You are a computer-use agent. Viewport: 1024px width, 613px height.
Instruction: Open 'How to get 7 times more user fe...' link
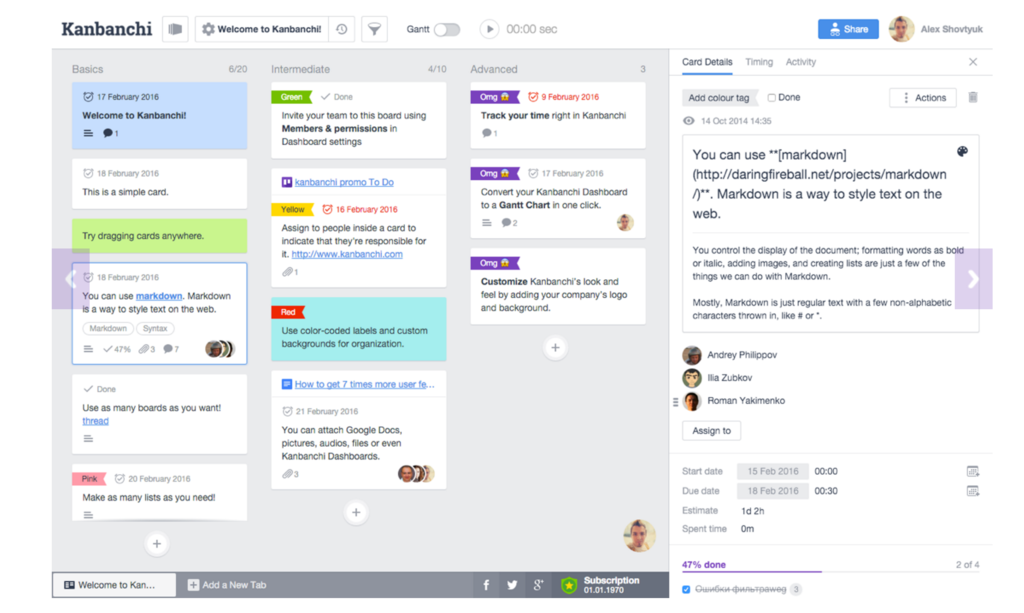[364, 385]
